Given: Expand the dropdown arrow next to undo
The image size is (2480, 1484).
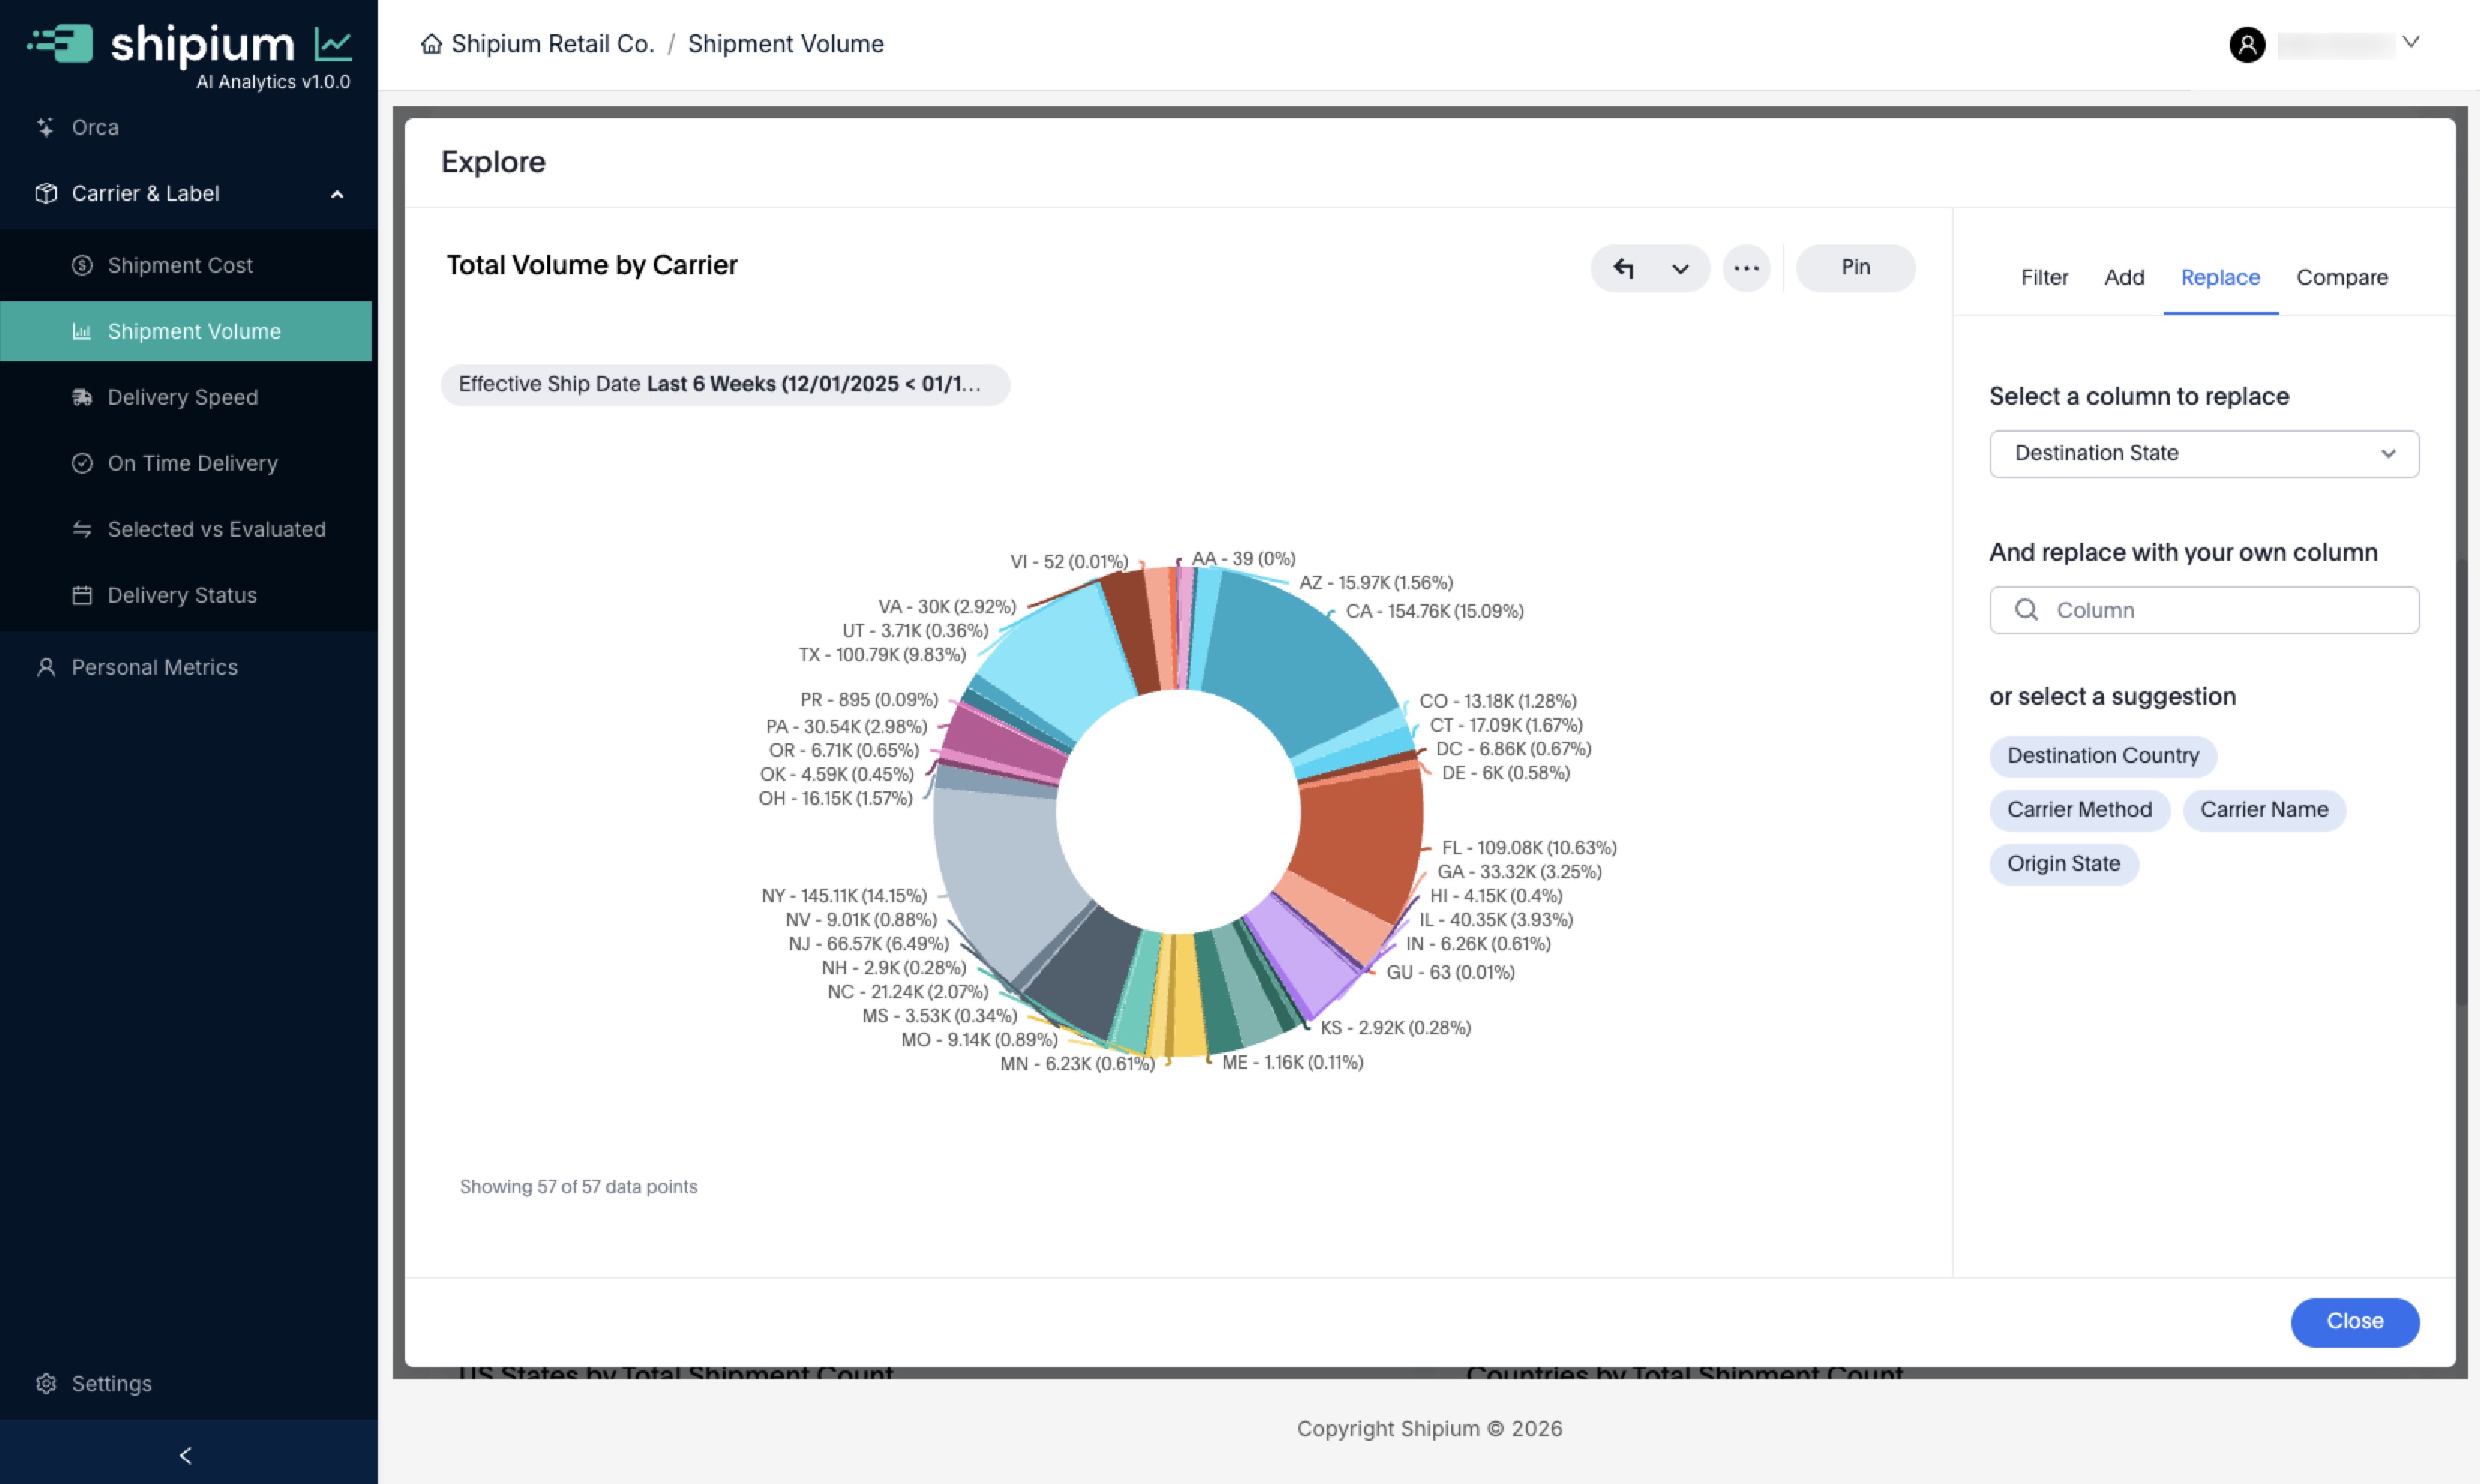Looking at the screenshot, I should coord(1680,268).
